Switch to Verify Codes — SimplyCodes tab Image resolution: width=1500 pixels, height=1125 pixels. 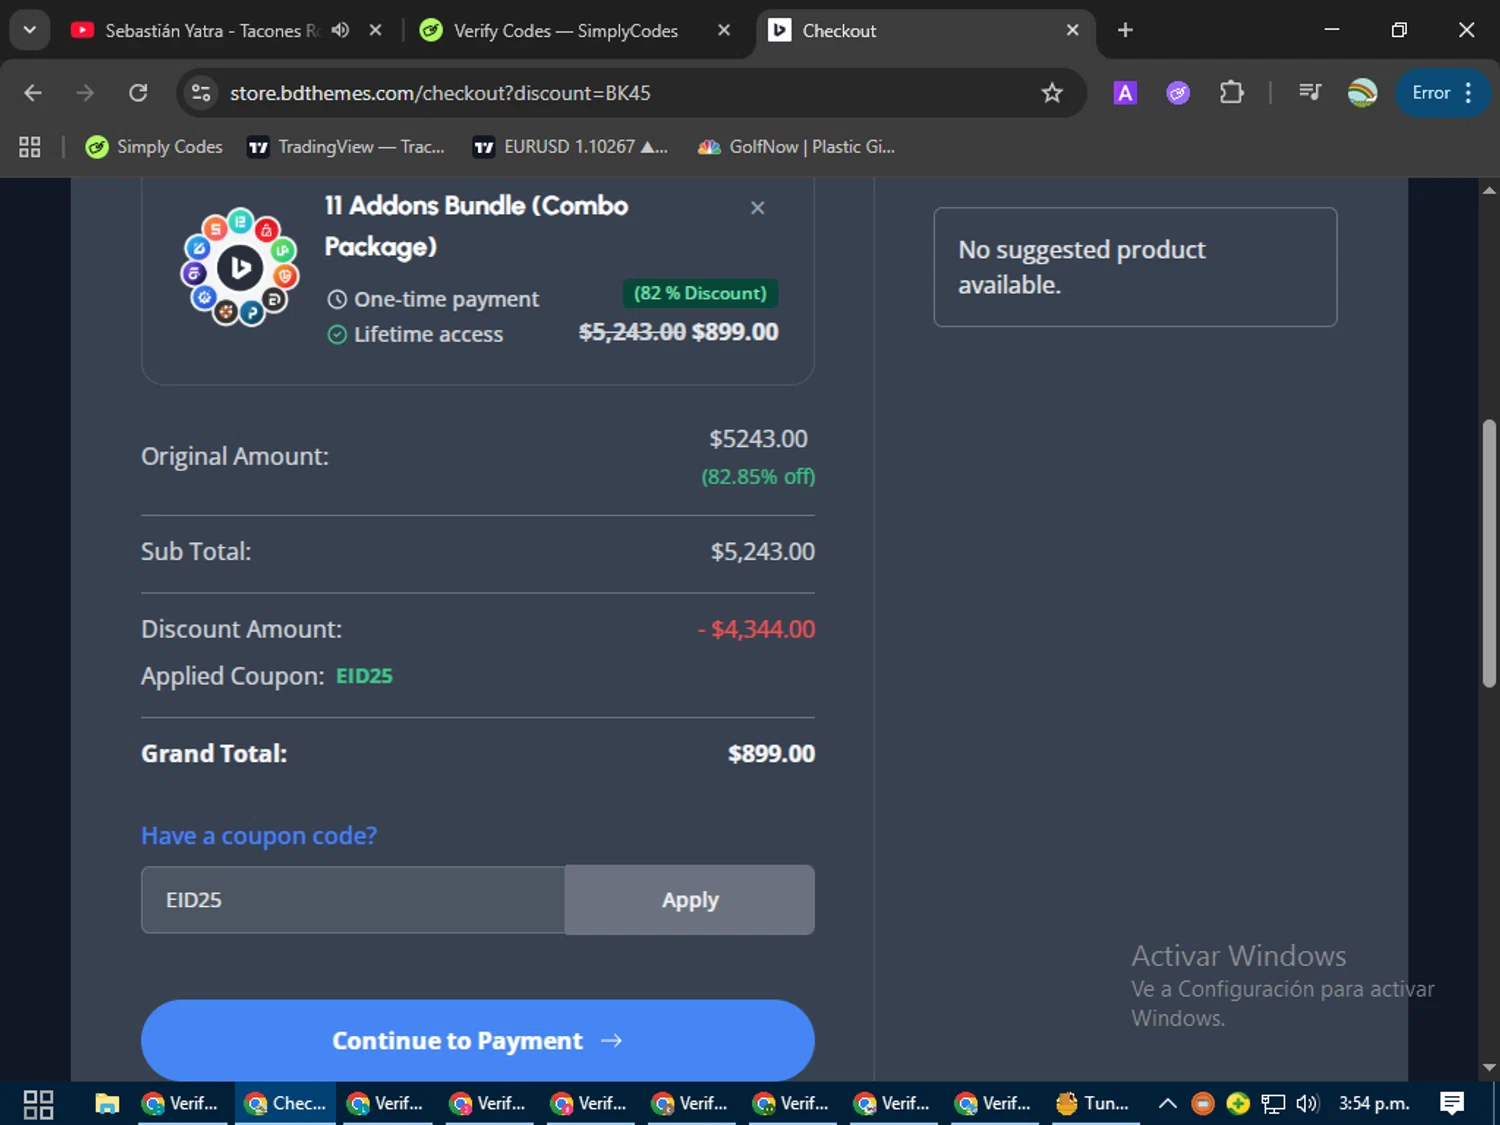point(565,31)
